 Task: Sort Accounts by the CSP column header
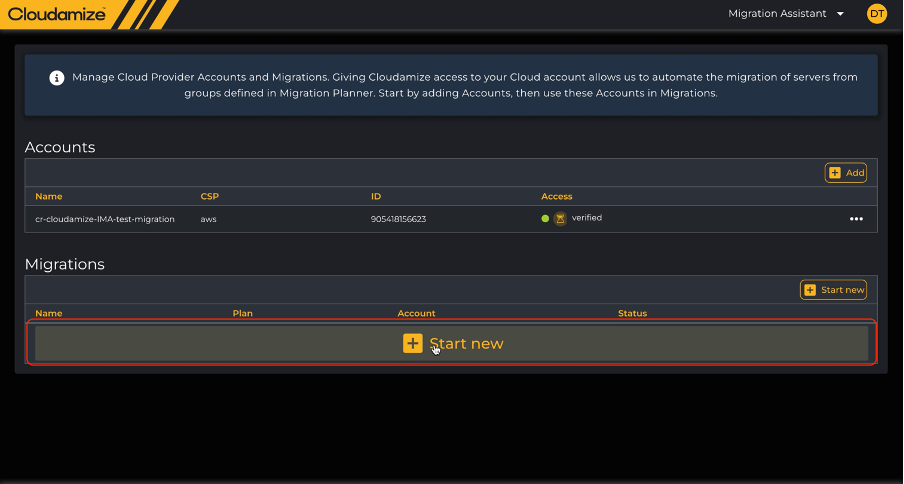[209, 196]
